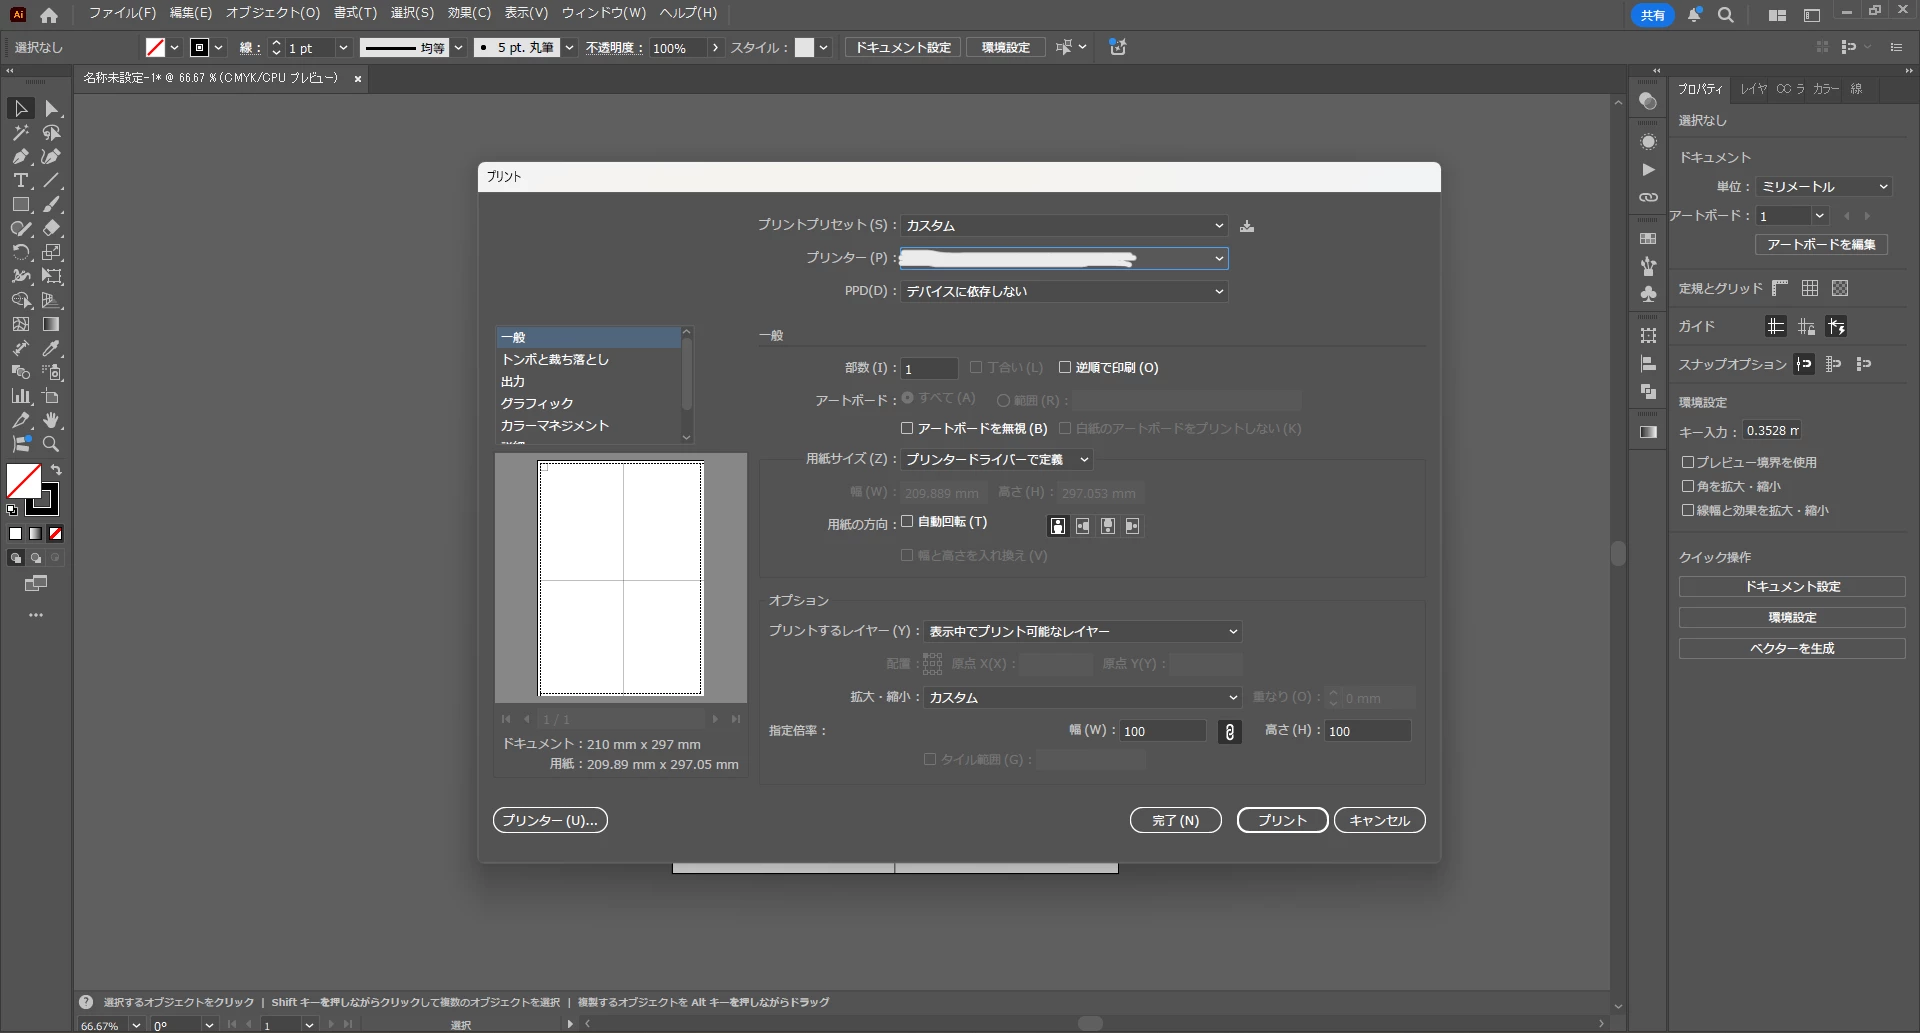Toggle smart guides icon
This screenshot has width=1920, height=1033.
tap(1837, 327)
